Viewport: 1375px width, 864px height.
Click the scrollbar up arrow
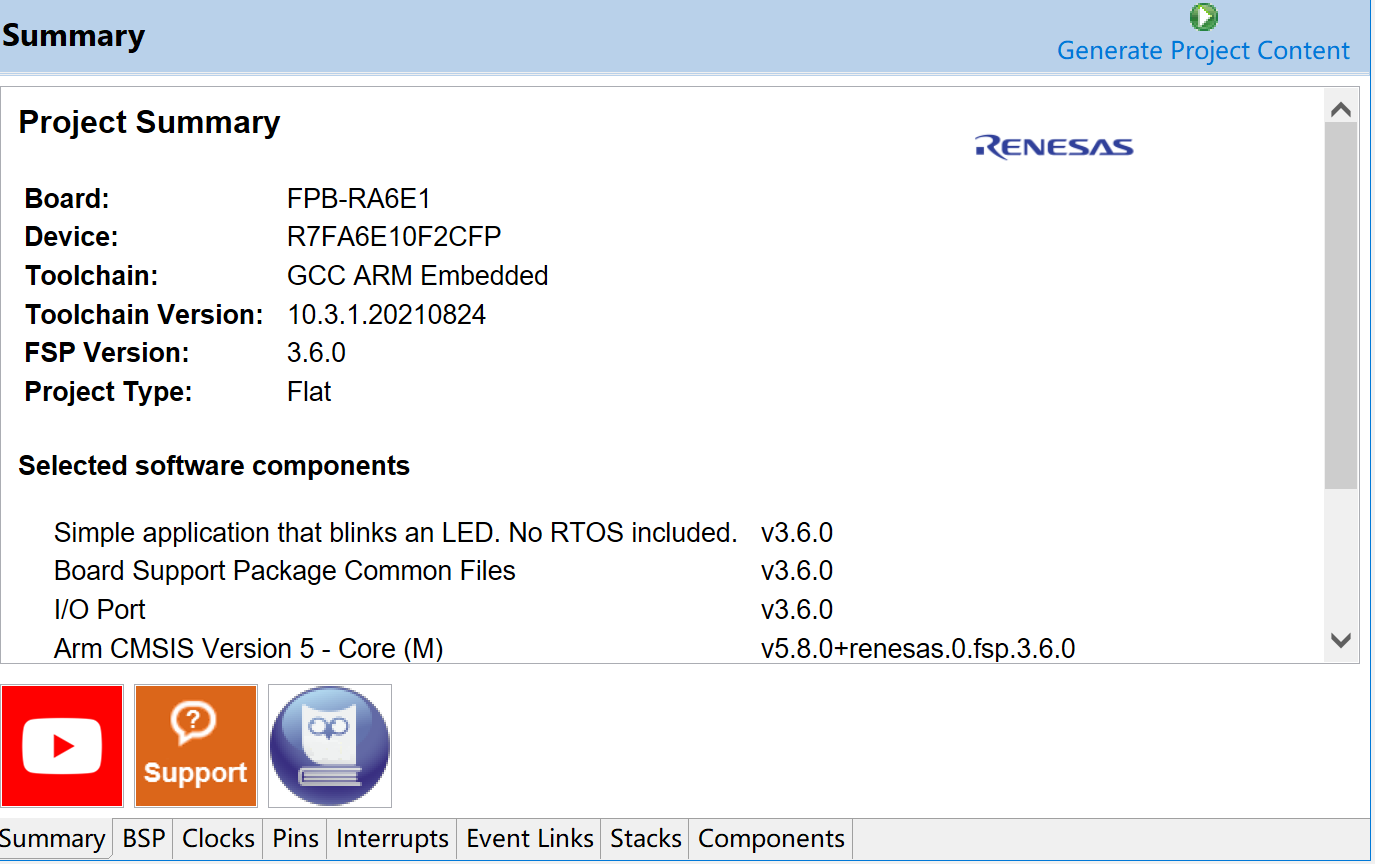point(1341,109)
